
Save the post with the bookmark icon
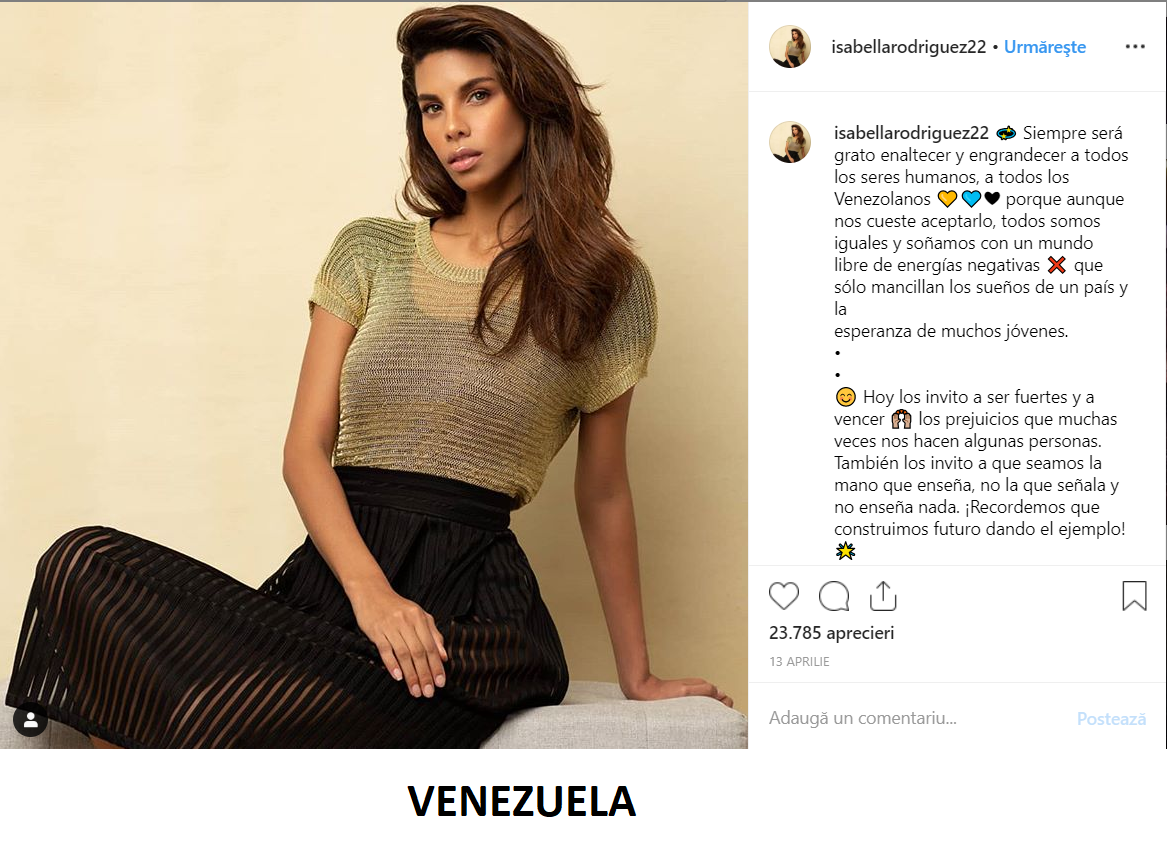pyautogui.click(x=1134, y=596)
